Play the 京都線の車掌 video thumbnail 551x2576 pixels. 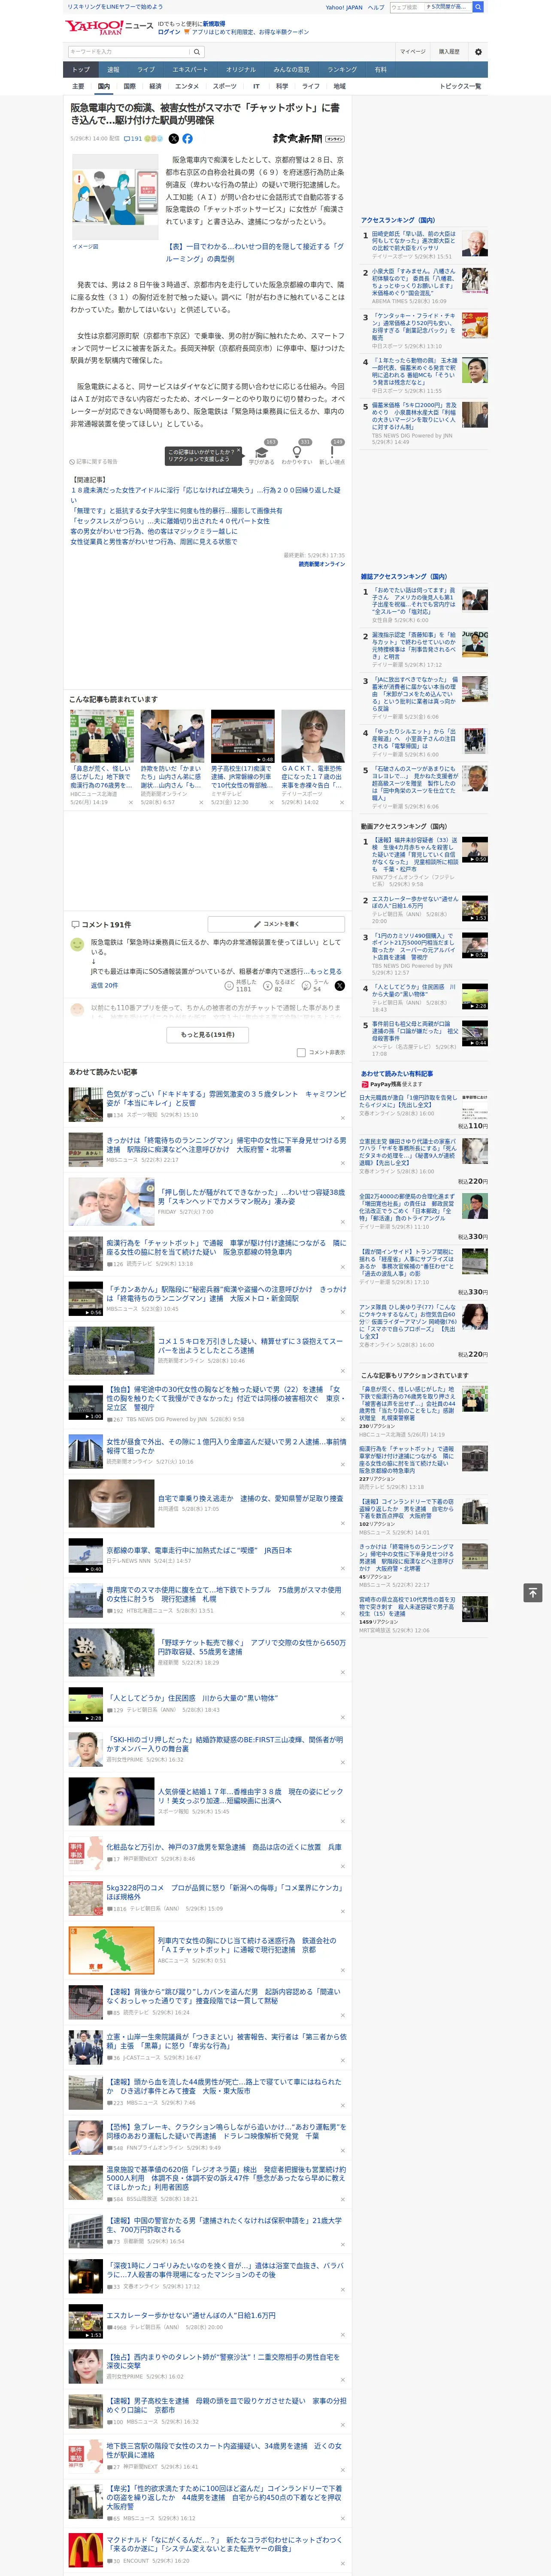(86, 1555)
